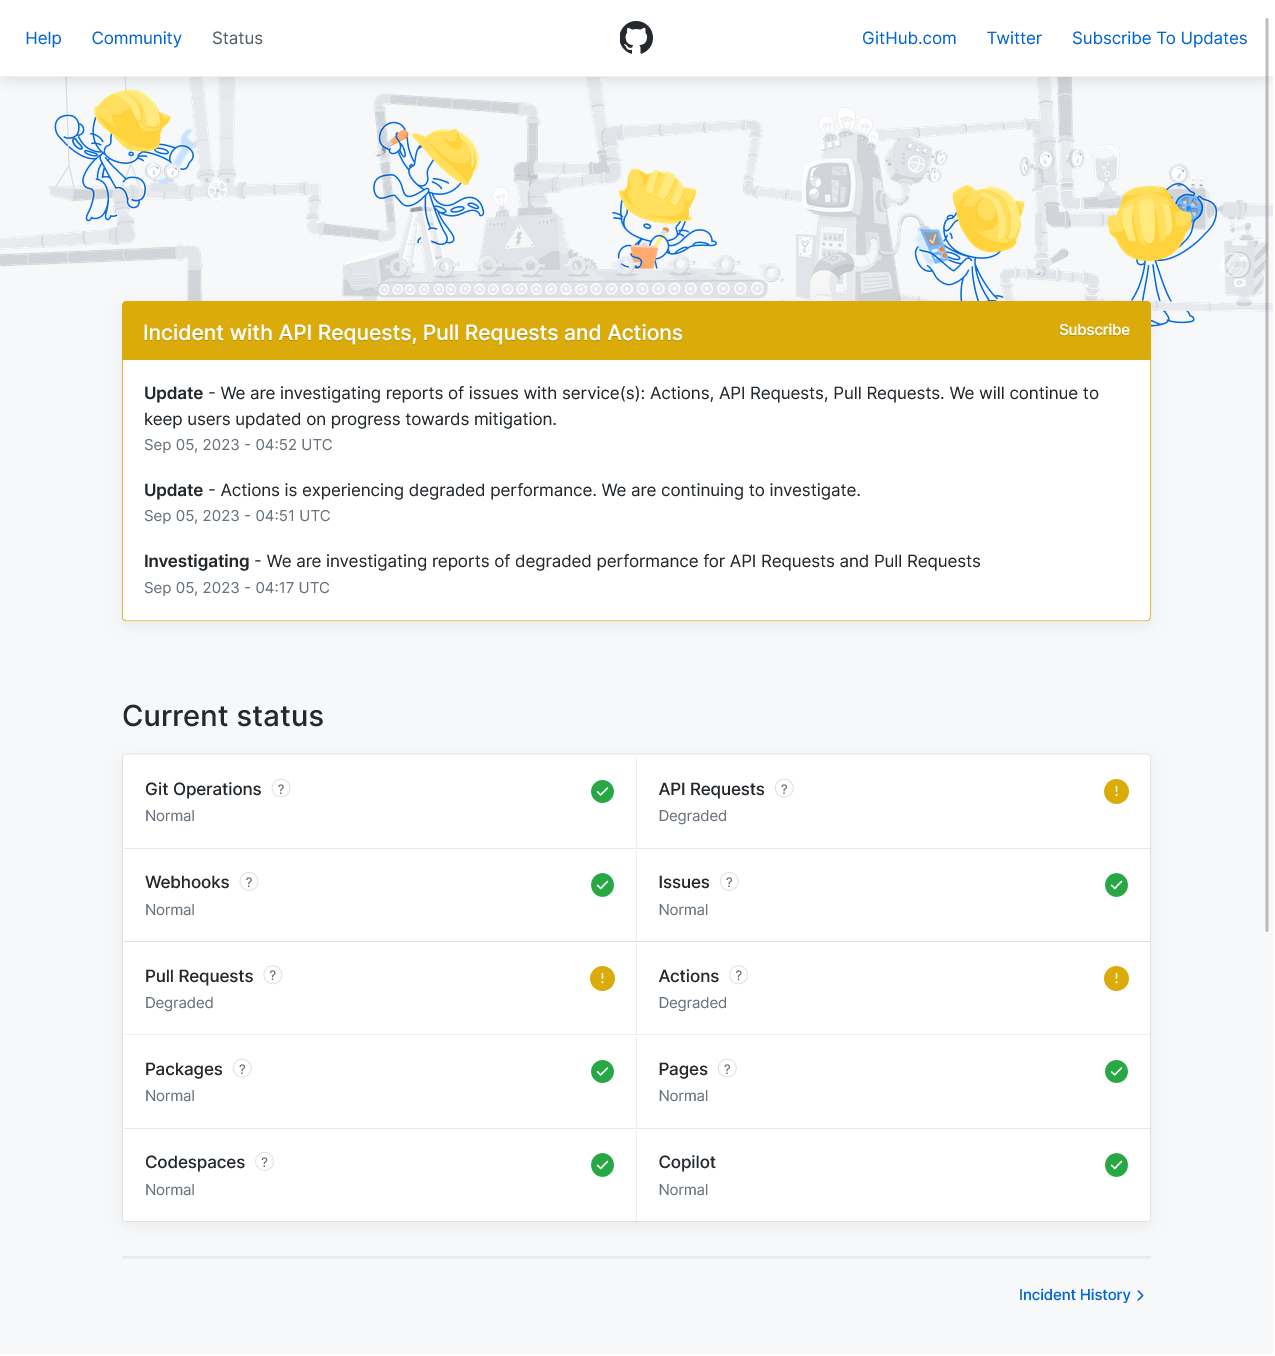This screenshot has width=1275, height=1356.
Task: Click the help icon next to Webhooks
Action: [249, 882]
